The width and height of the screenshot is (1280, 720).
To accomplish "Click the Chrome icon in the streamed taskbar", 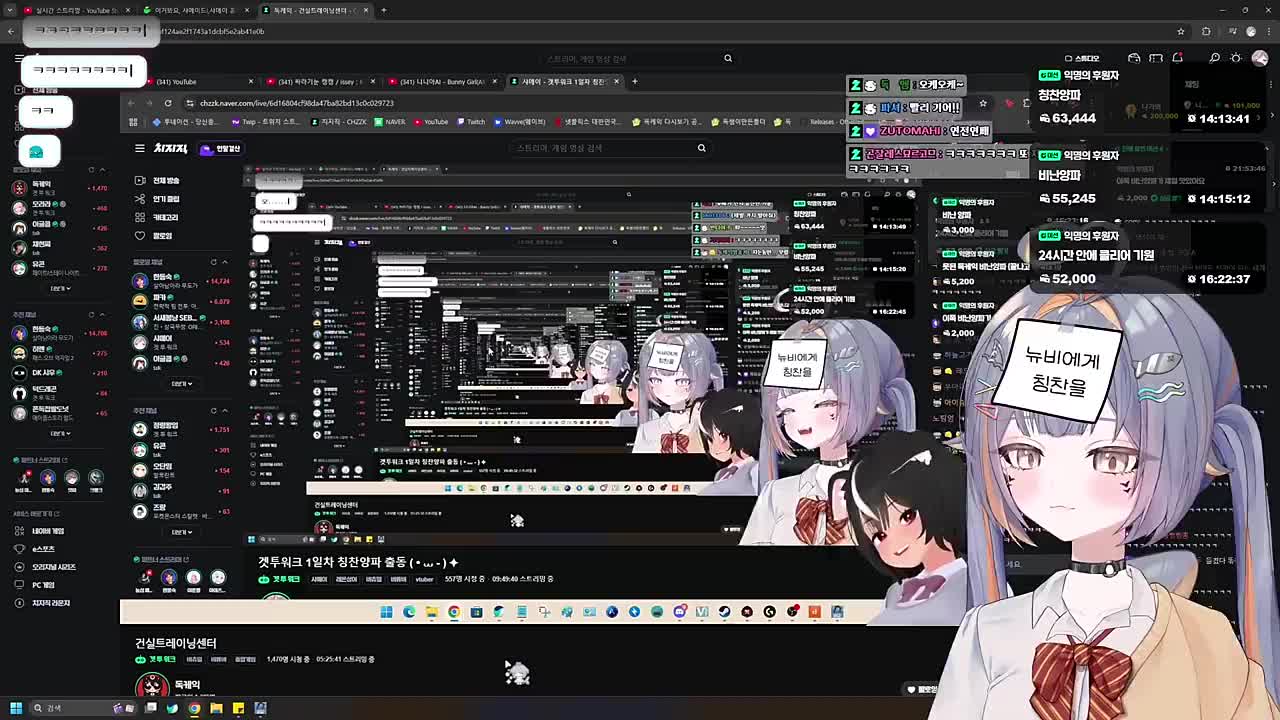I will coord(454,612).
